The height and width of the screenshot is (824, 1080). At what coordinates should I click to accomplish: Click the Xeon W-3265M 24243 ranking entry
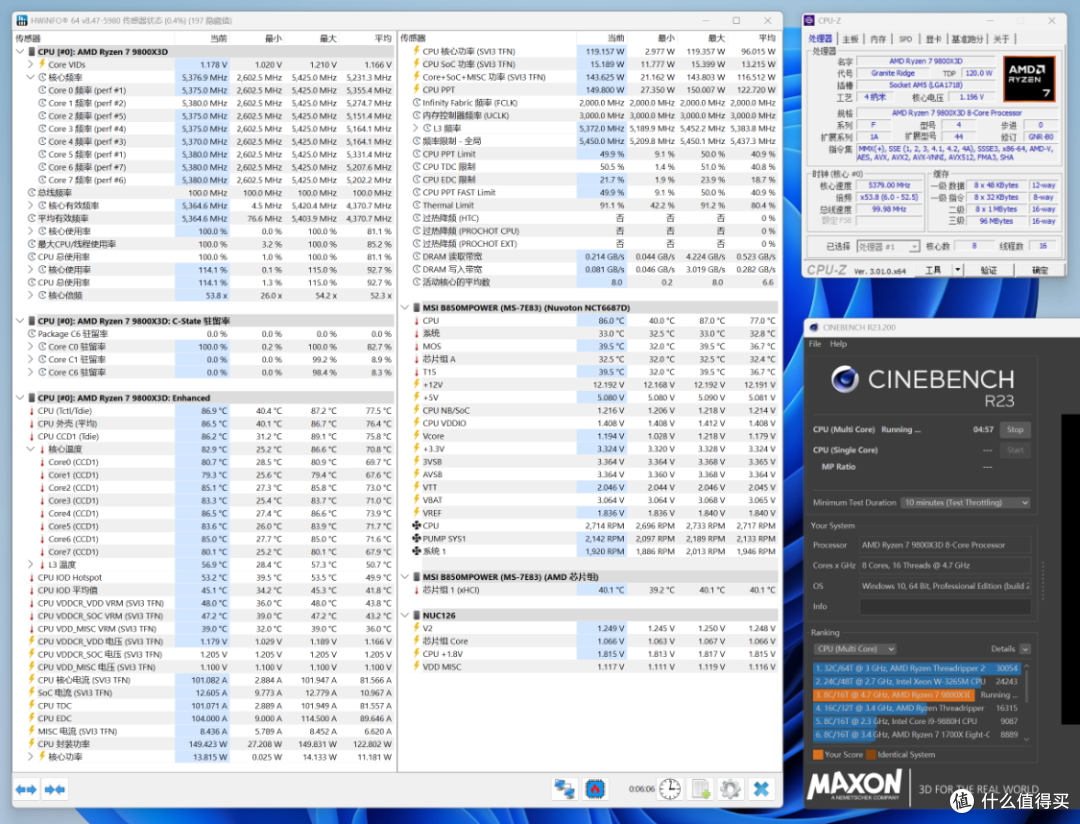[917, 681]
